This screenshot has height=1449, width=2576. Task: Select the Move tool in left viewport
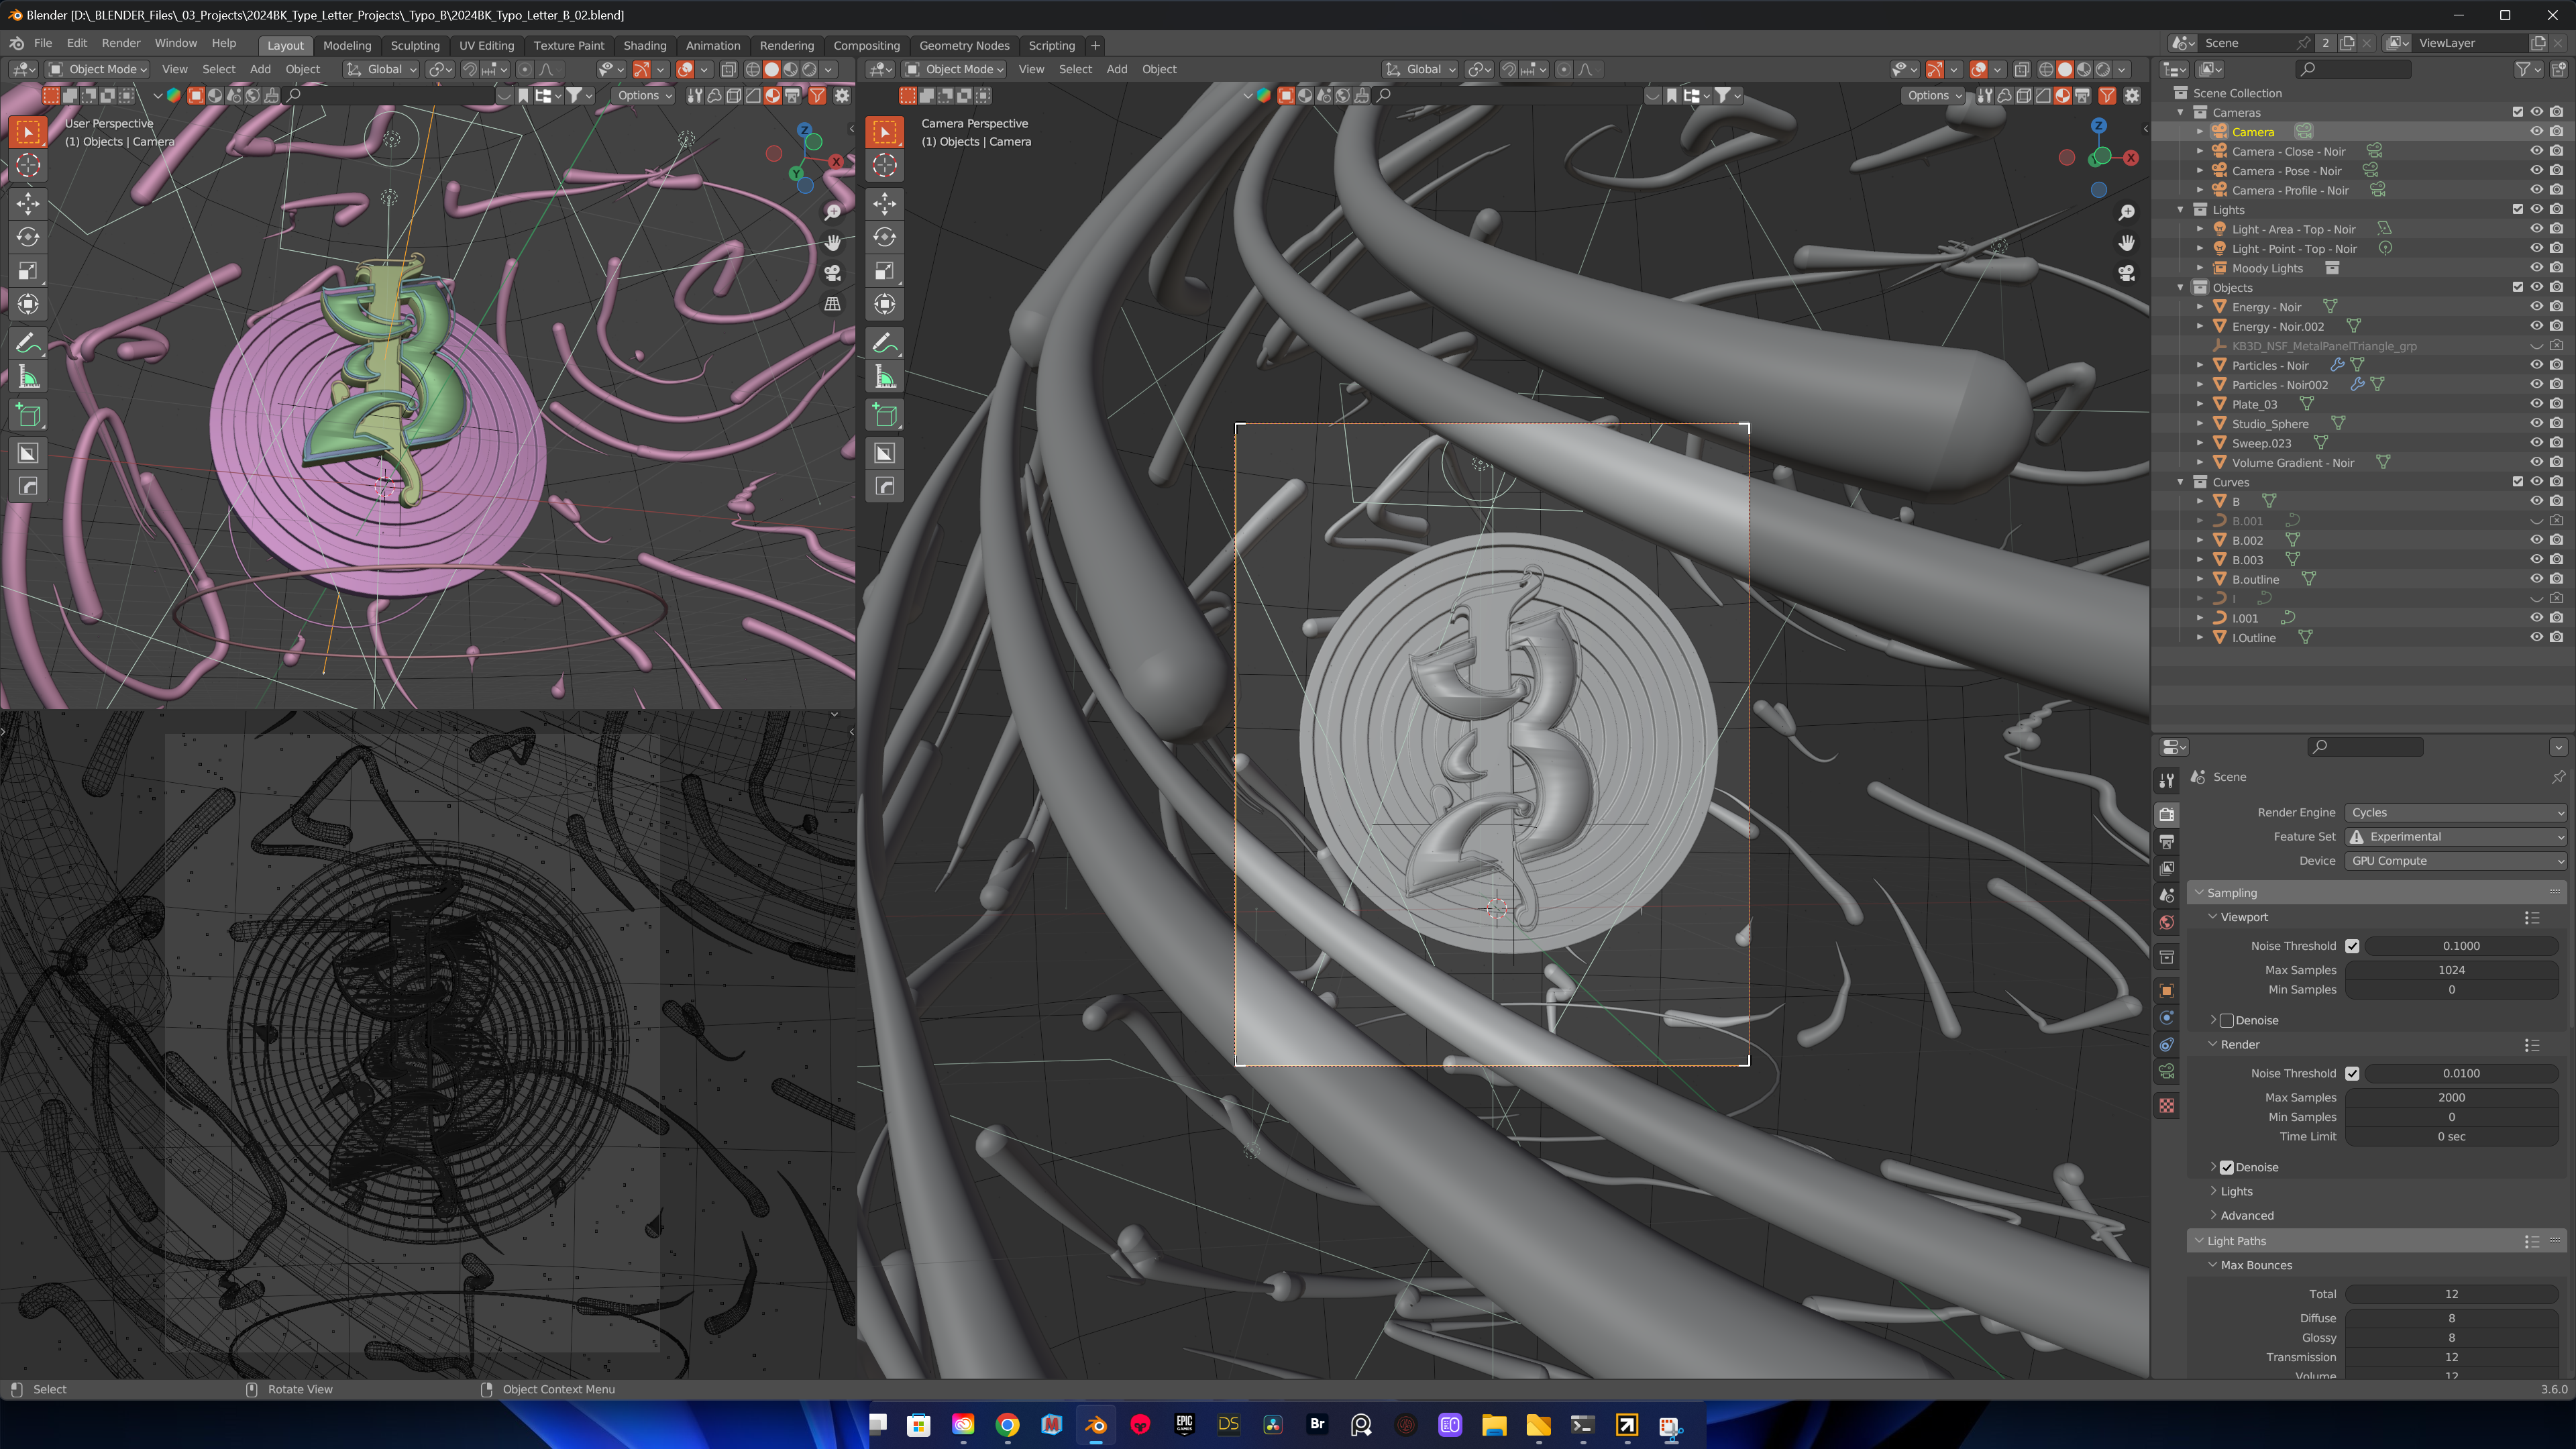point(28,204)
